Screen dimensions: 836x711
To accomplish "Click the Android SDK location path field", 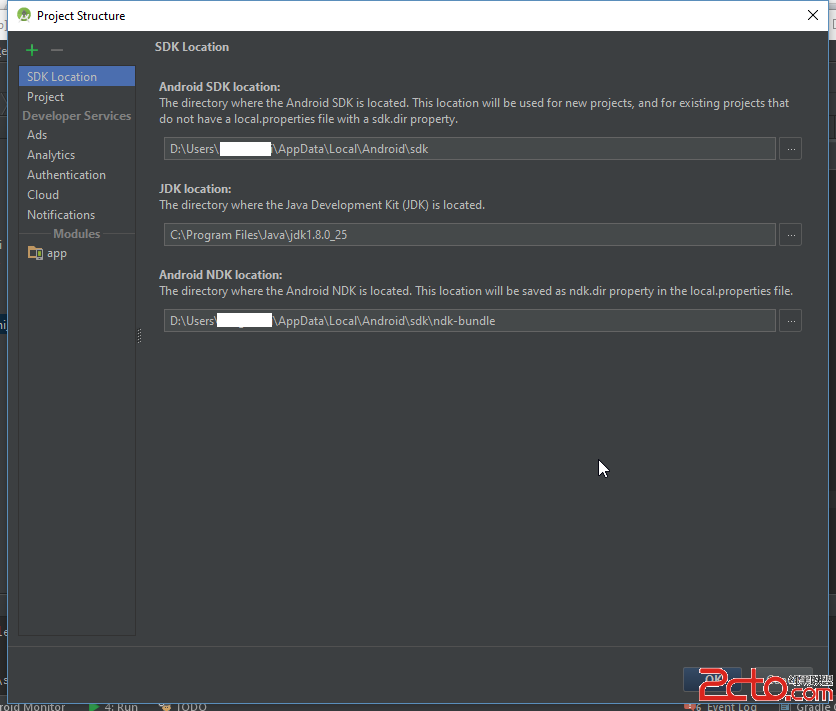I will [x=469, y=149].
